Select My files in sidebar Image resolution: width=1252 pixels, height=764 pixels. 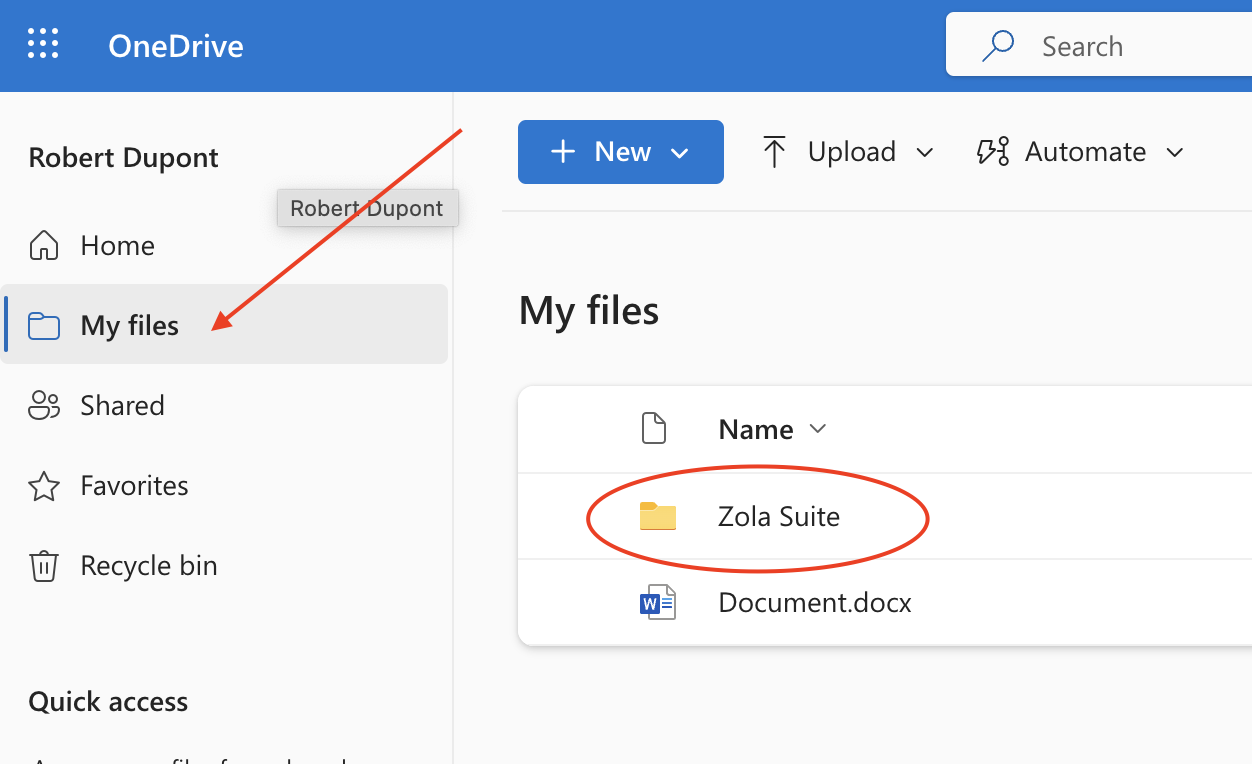226,324
